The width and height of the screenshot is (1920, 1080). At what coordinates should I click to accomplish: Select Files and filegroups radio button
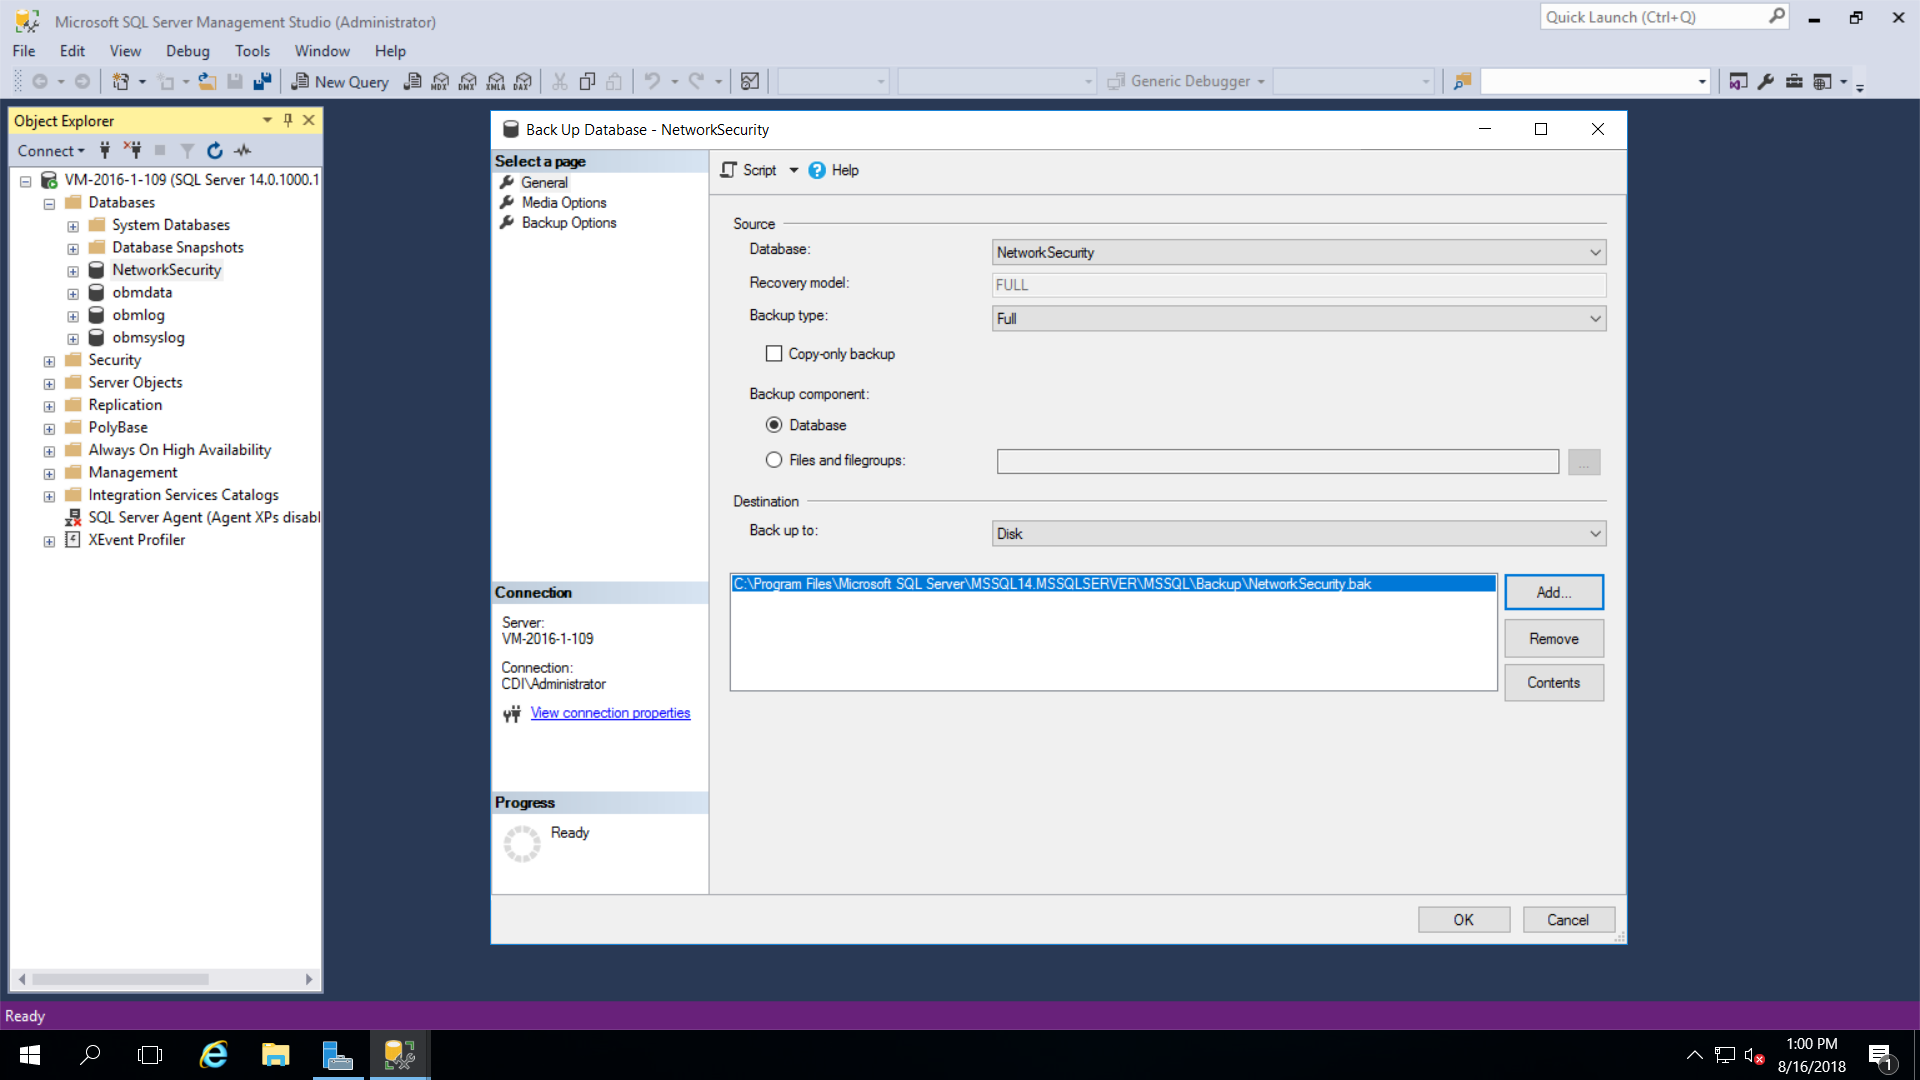[774, 460]
